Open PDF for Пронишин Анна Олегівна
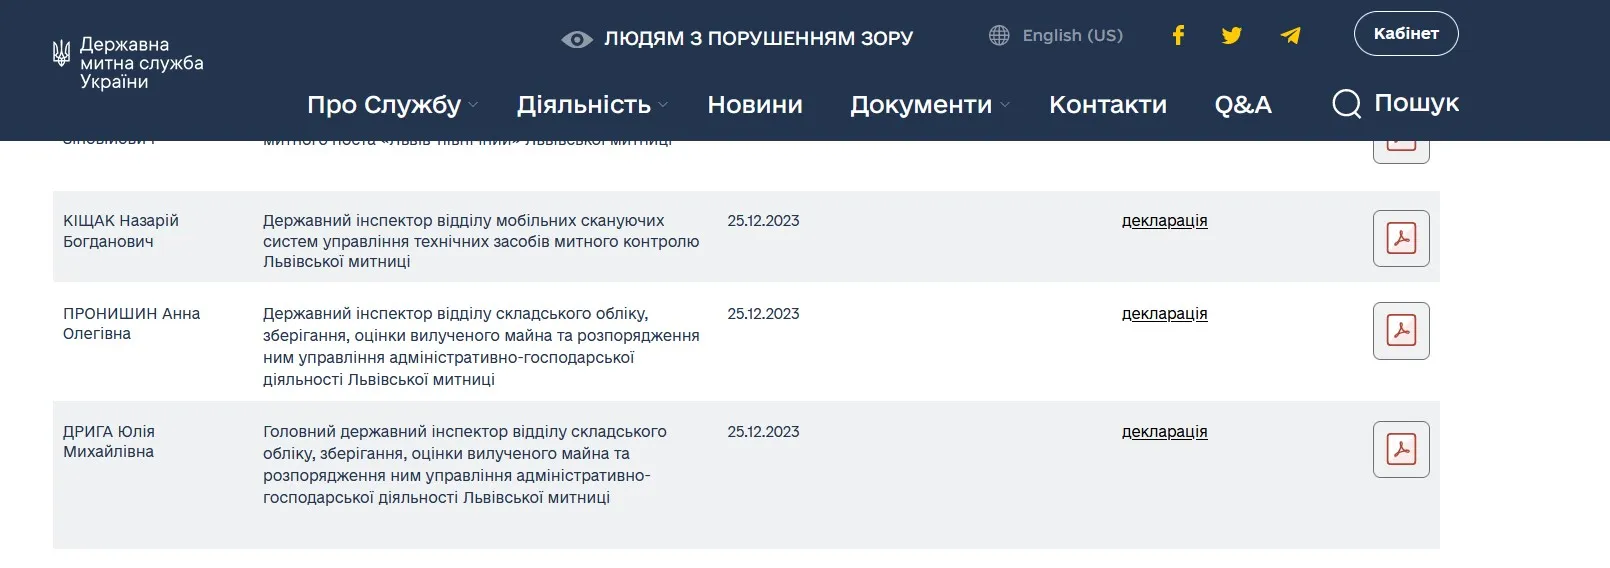The image size is (1610, 568). click(1401, 331)
